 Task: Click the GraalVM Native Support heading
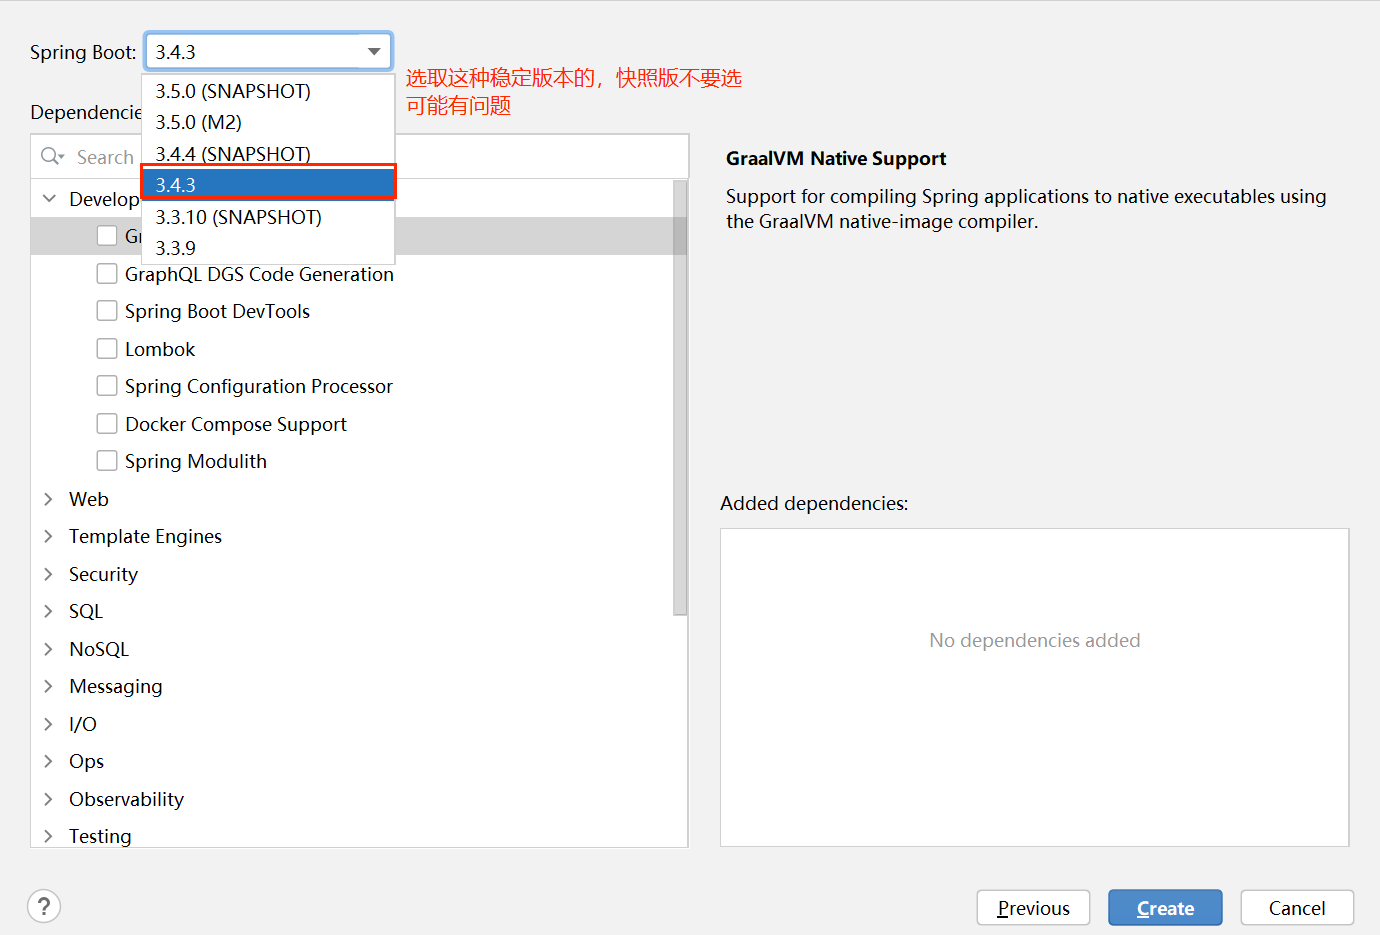coord(836,158)
